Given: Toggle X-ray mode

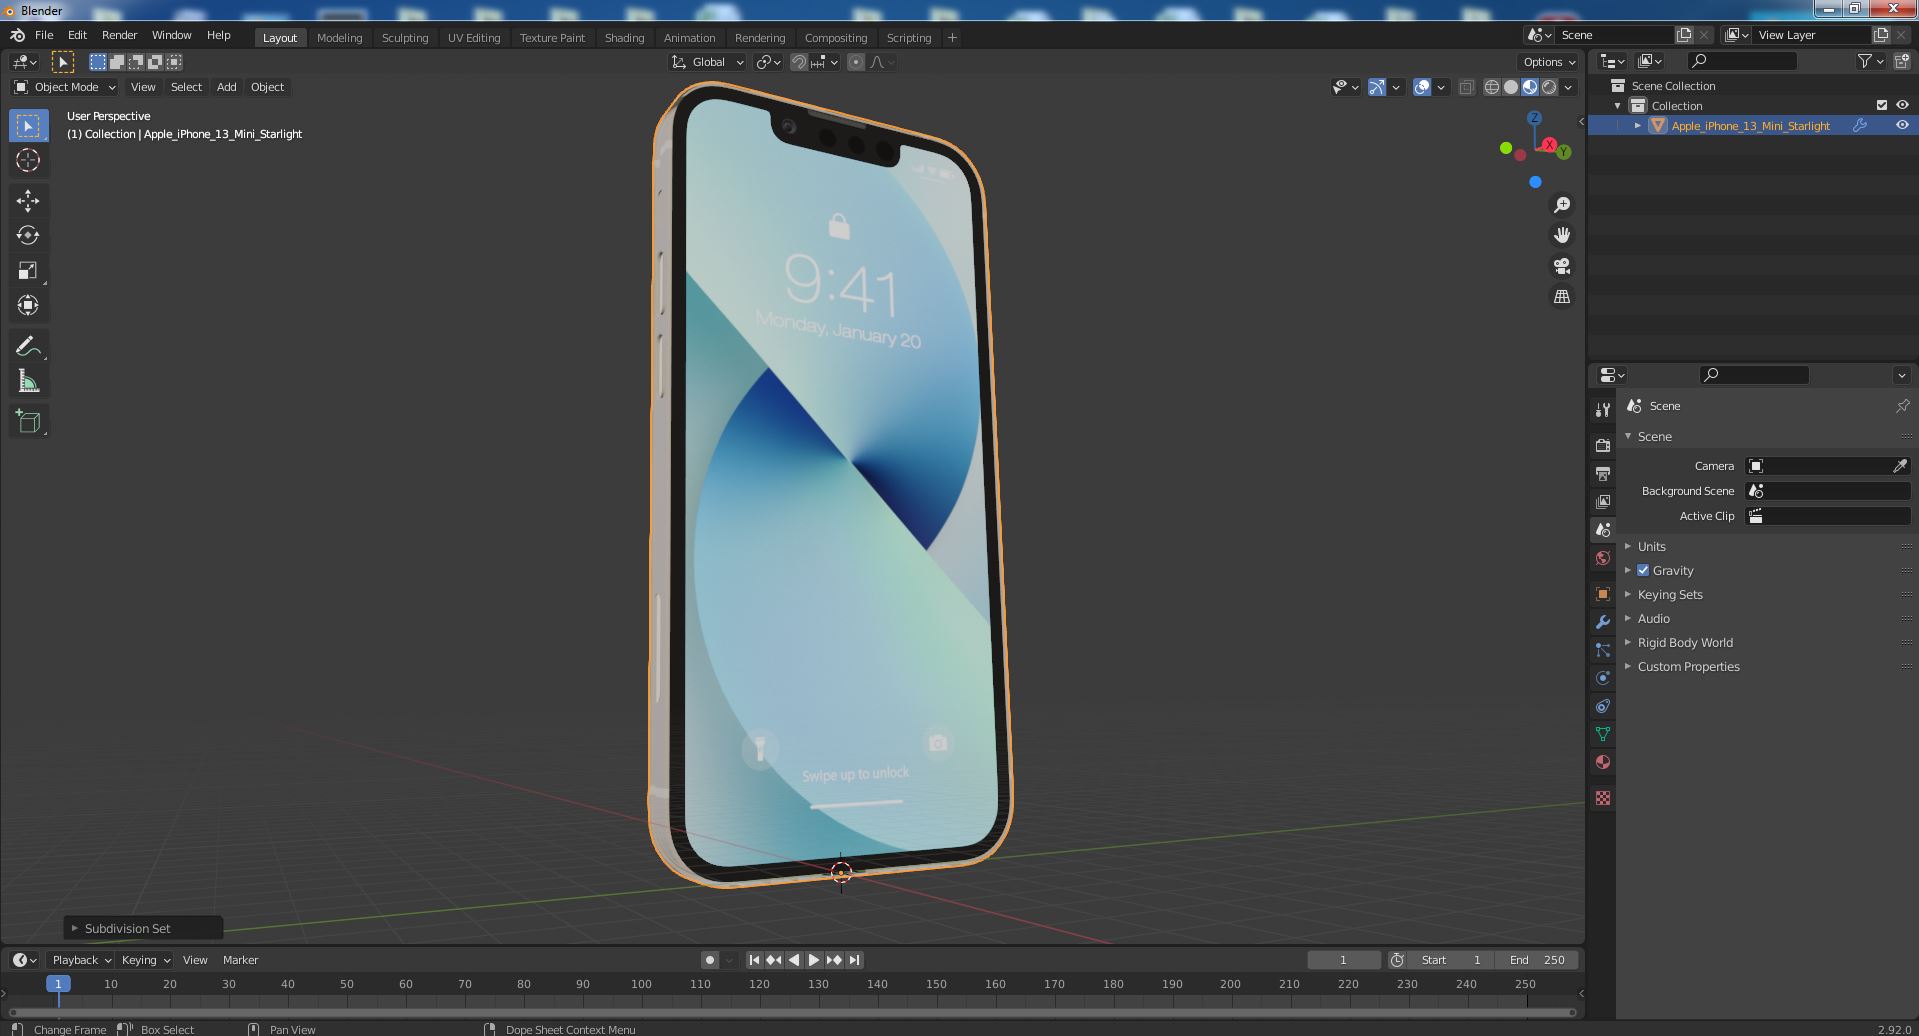Looking at the screenshot, I should [x=1466, y=87].
